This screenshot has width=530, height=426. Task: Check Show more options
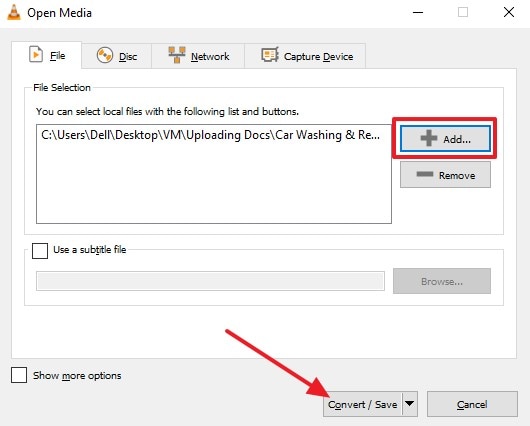[x=19, y=375]
